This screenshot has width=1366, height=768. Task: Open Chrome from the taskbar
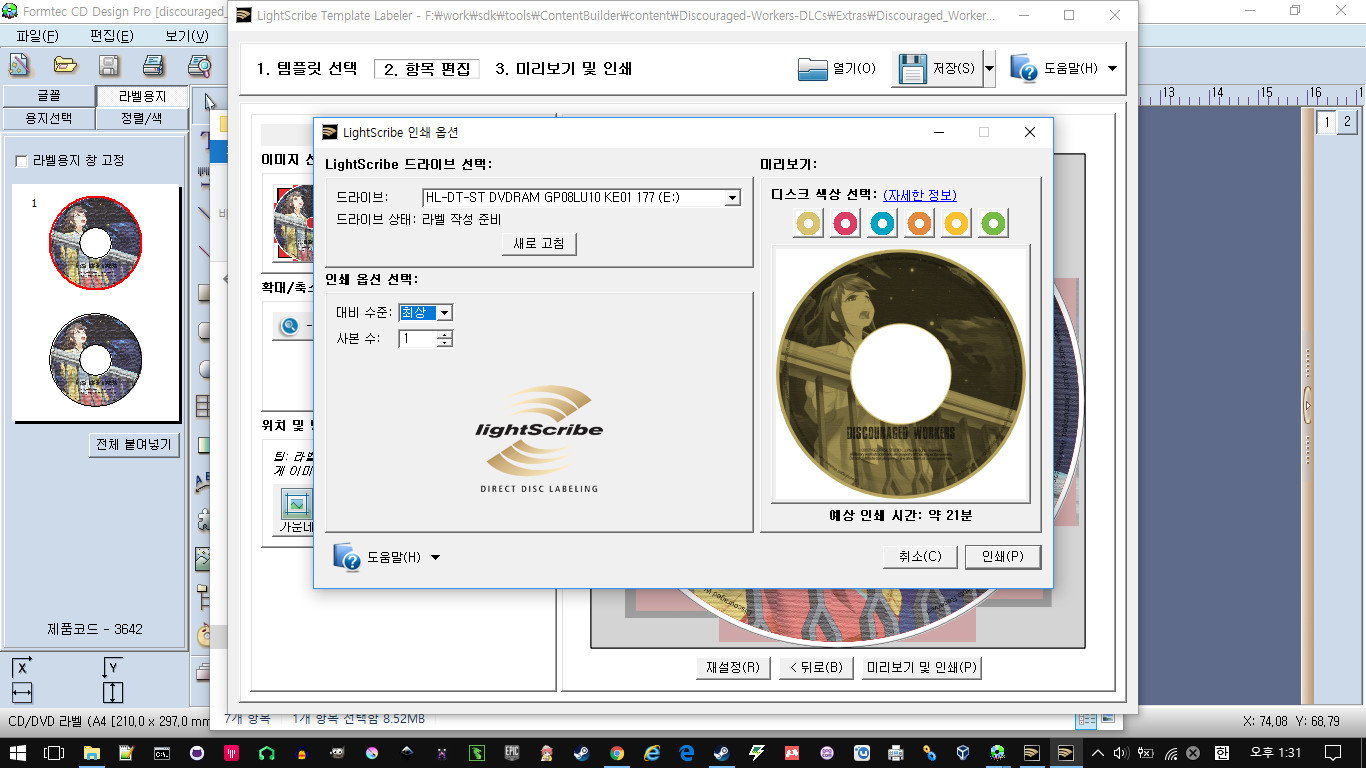(x=617, y=752)
